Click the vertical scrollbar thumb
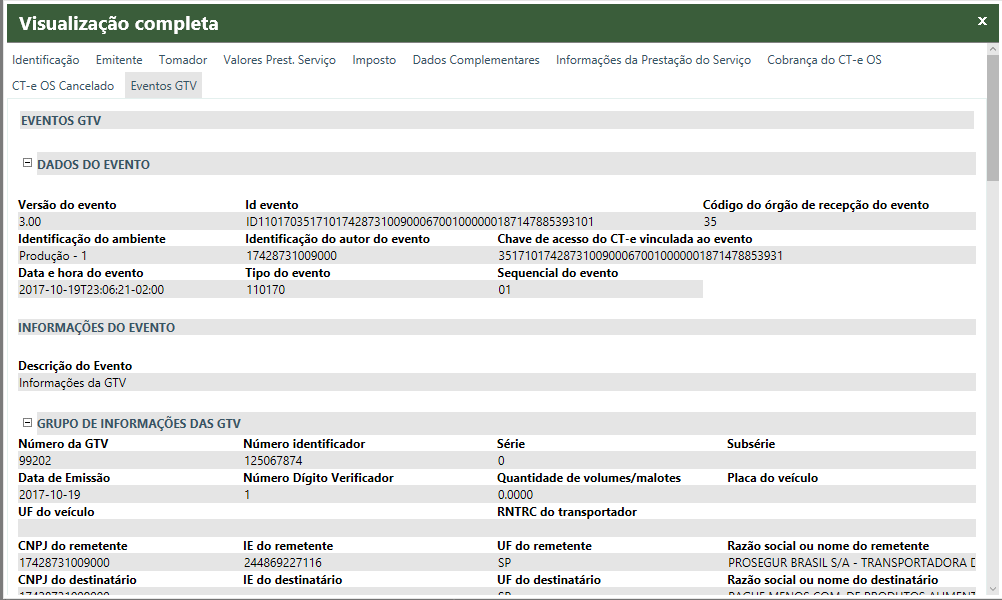The width and height of the screenshot is (1002, 600). click(992, 115)
